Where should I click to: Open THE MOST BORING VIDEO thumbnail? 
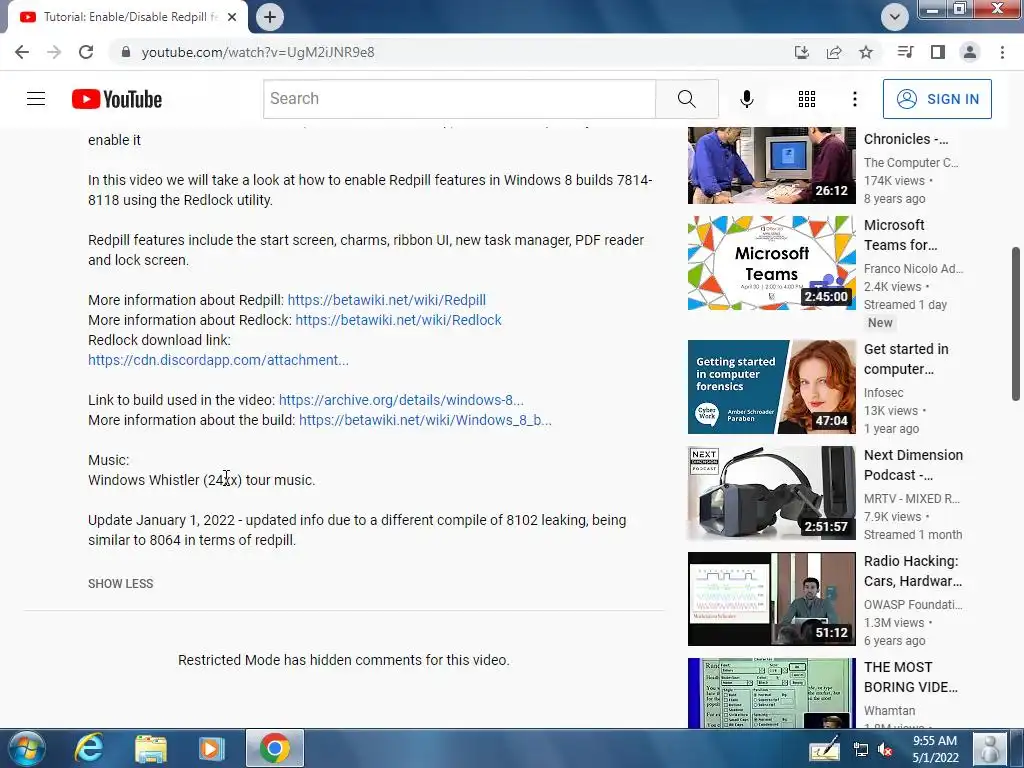[771, 693]
